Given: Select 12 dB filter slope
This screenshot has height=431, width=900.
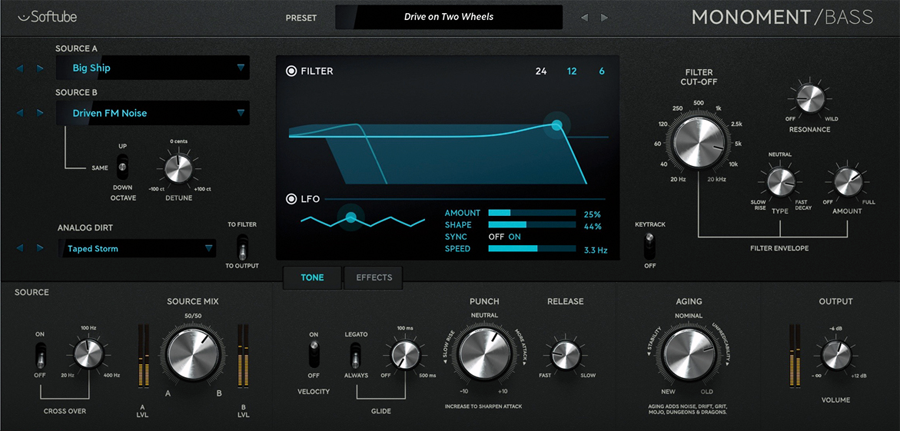Looking at the screenshot, I should [x=572, y=72].
